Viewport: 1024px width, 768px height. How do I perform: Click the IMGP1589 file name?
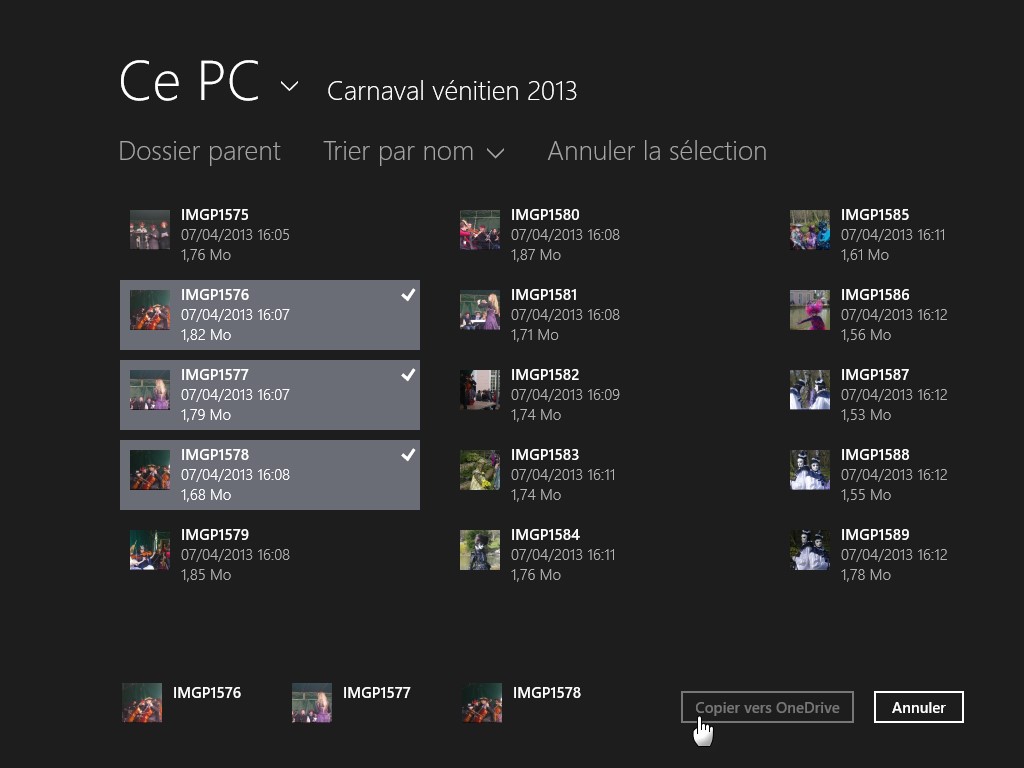tap(875, 535)
